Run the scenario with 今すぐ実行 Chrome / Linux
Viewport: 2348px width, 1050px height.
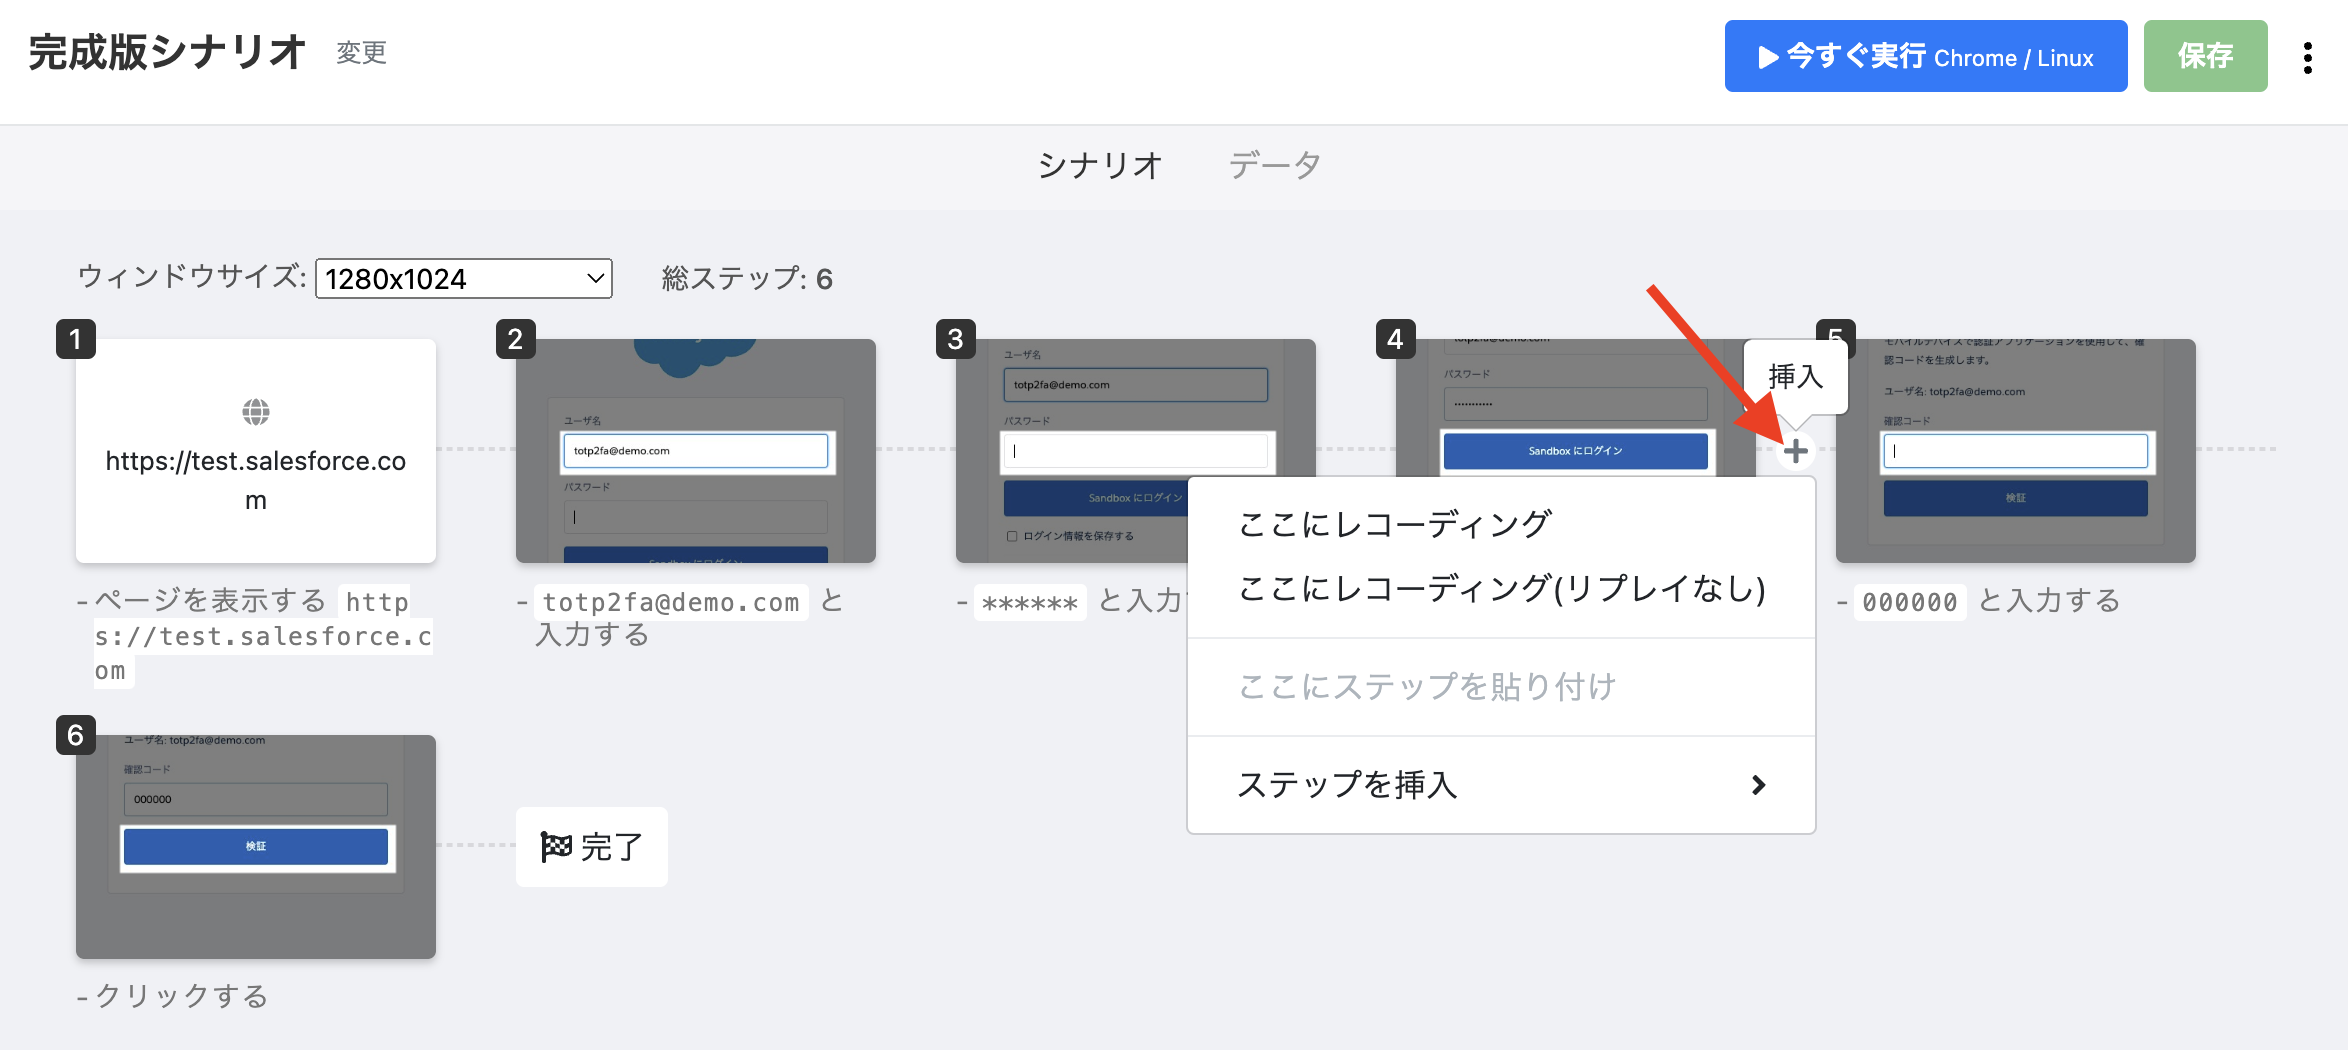(x=1925, y=56)
